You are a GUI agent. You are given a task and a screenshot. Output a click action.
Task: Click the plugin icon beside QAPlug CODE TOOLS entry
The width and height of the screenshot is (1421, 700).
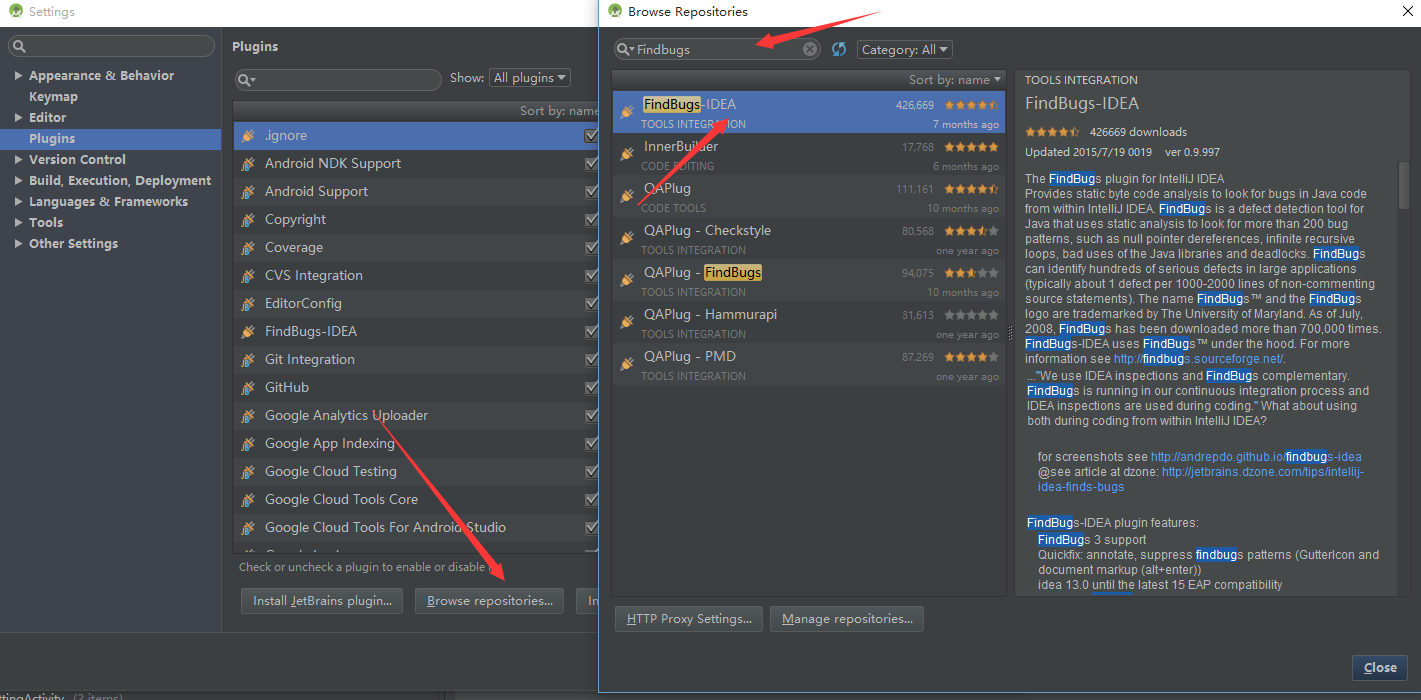click(627, 196)
